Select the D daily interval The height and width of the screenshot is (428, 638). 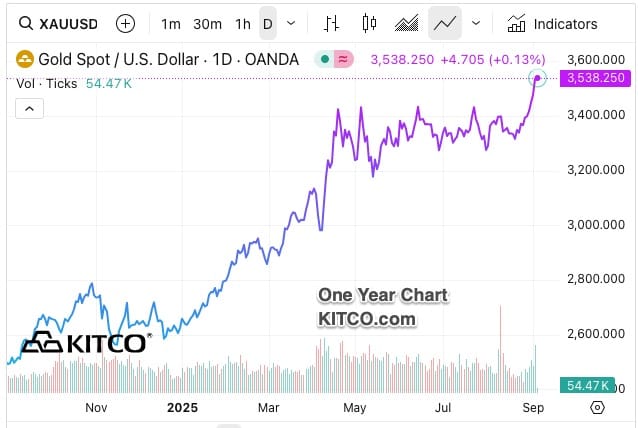[267, 23]
